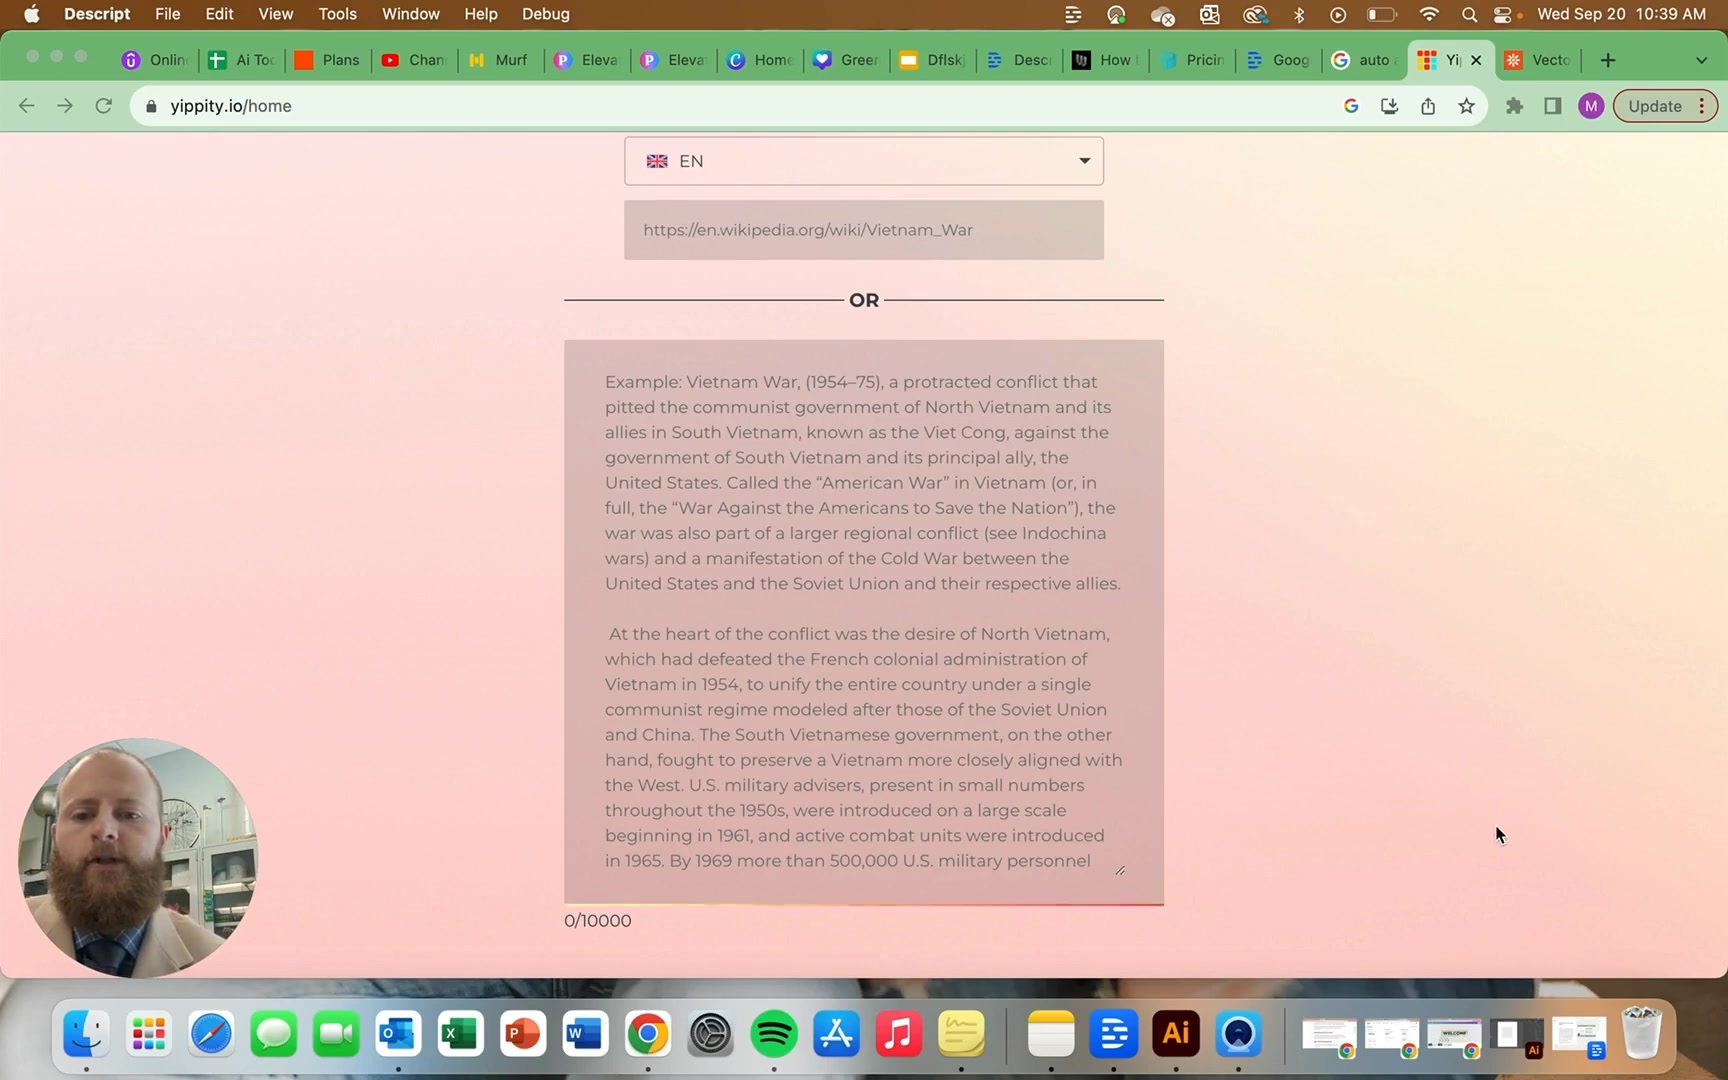Screen dimensions: 1728x1080
Task: Reload the yippity.io page
Action: [x=103, y=106]
